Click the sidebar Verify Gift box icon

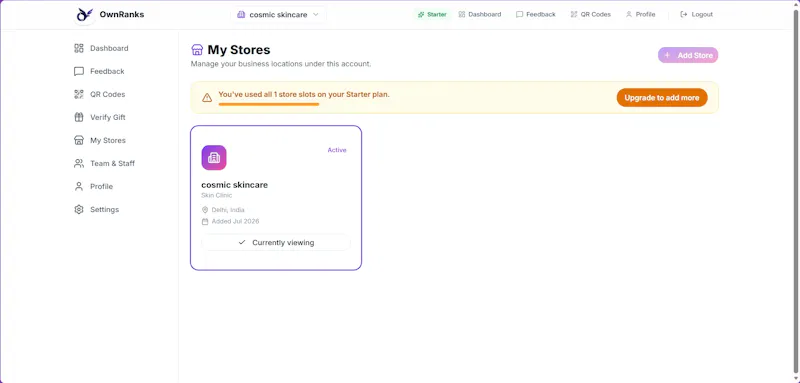point(79,117)
